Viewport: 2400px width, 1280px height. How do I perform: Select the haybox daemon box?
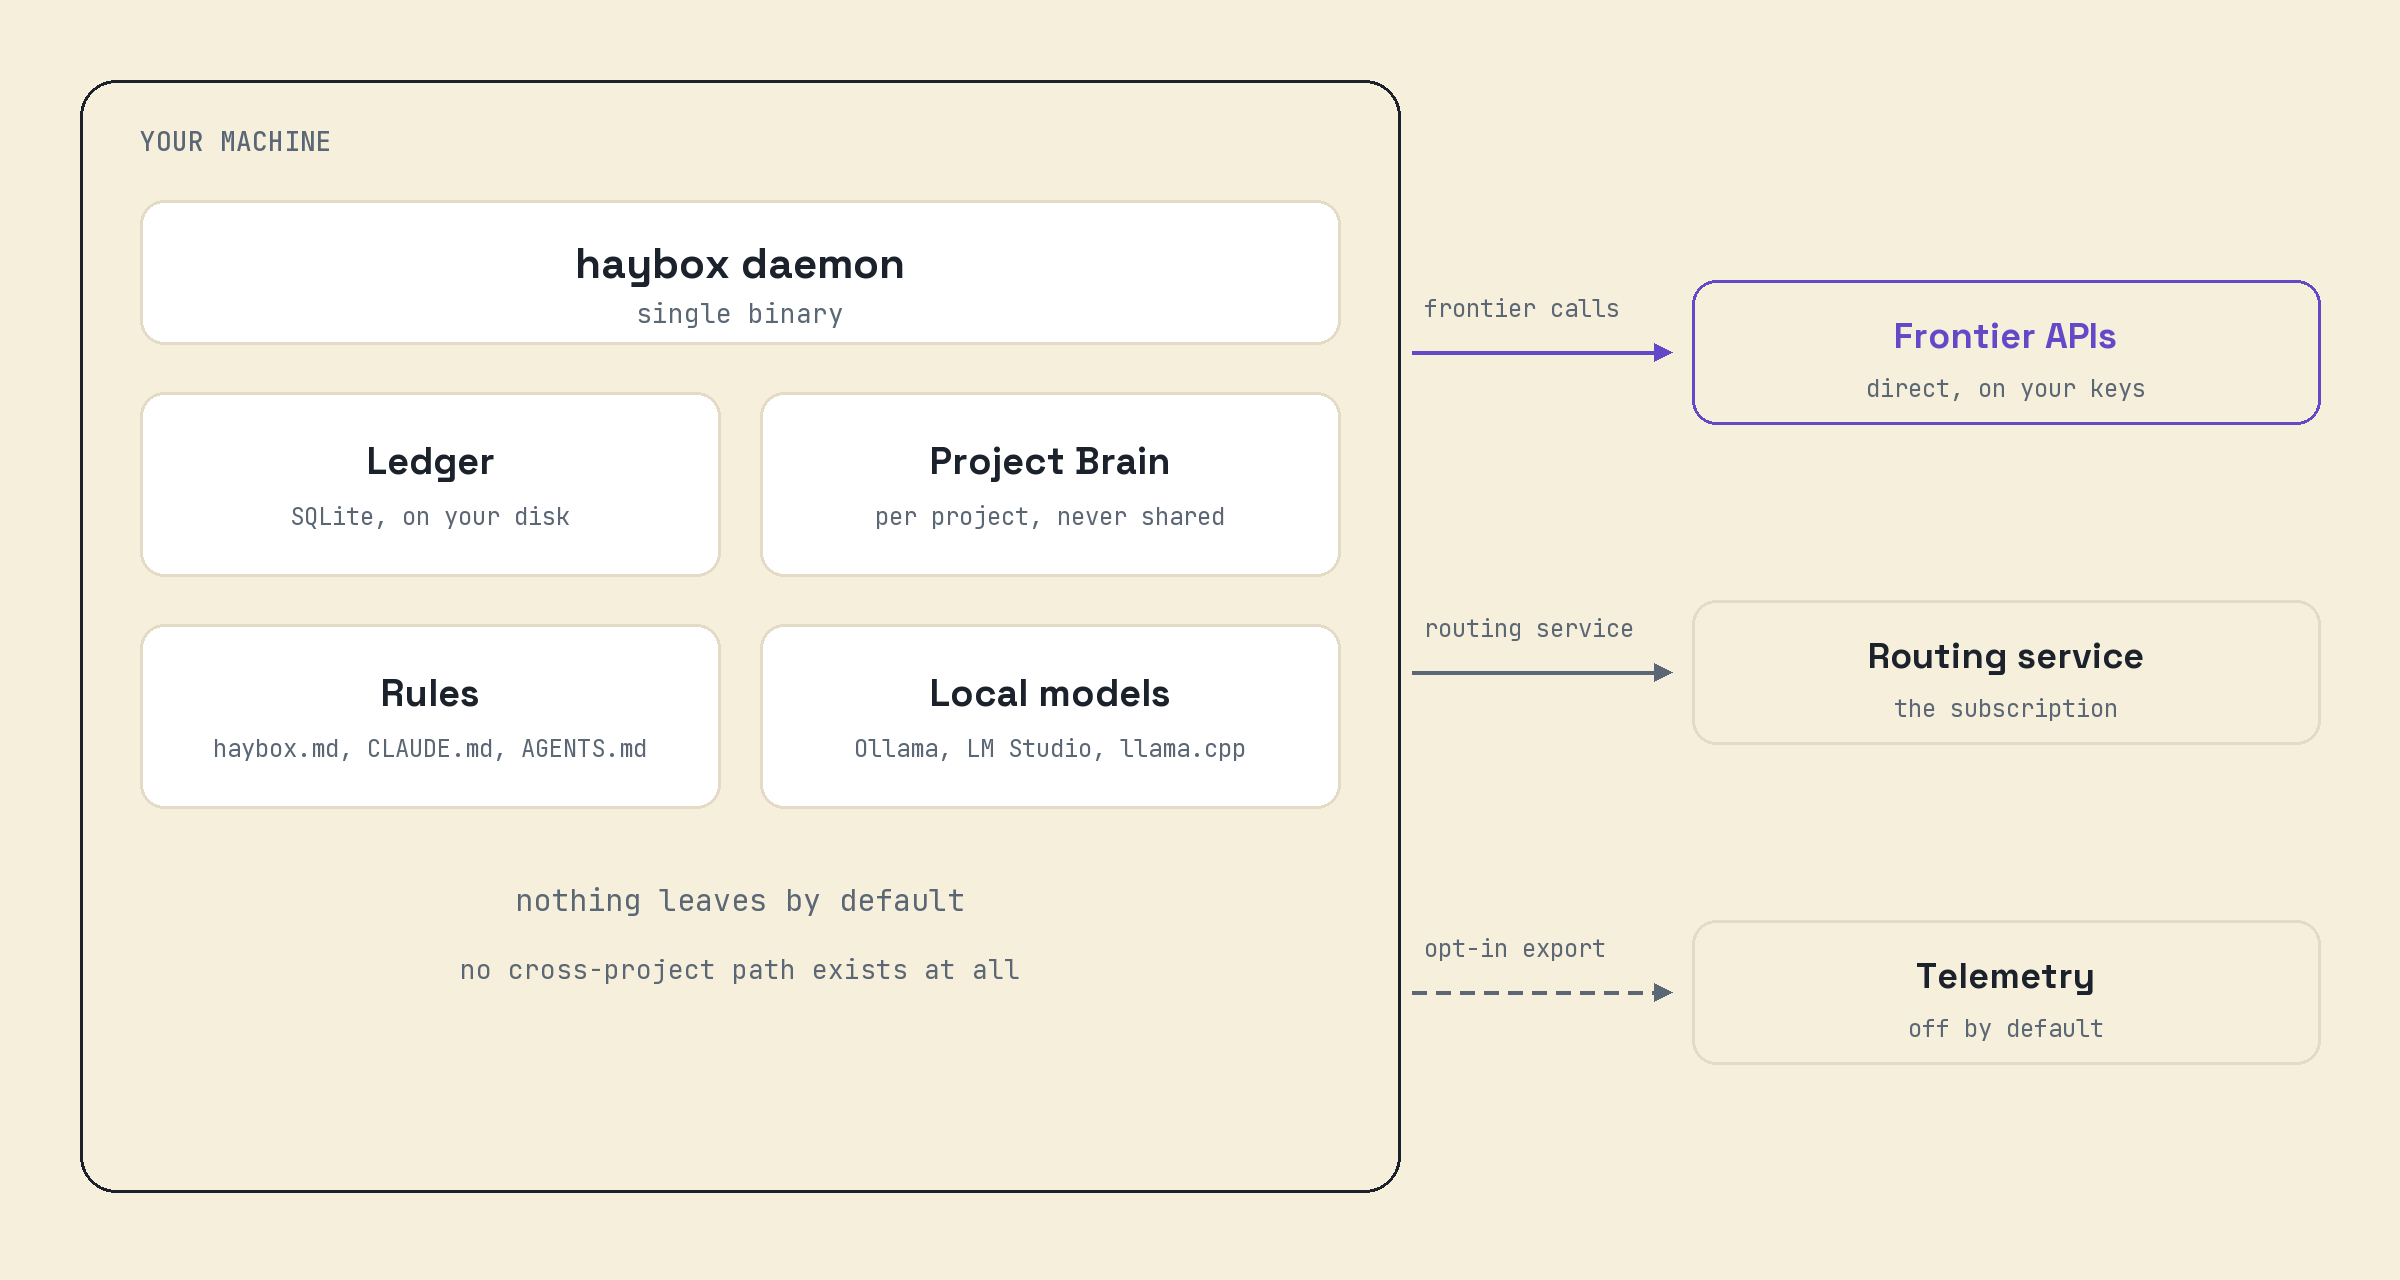click(x=740, y=273)
